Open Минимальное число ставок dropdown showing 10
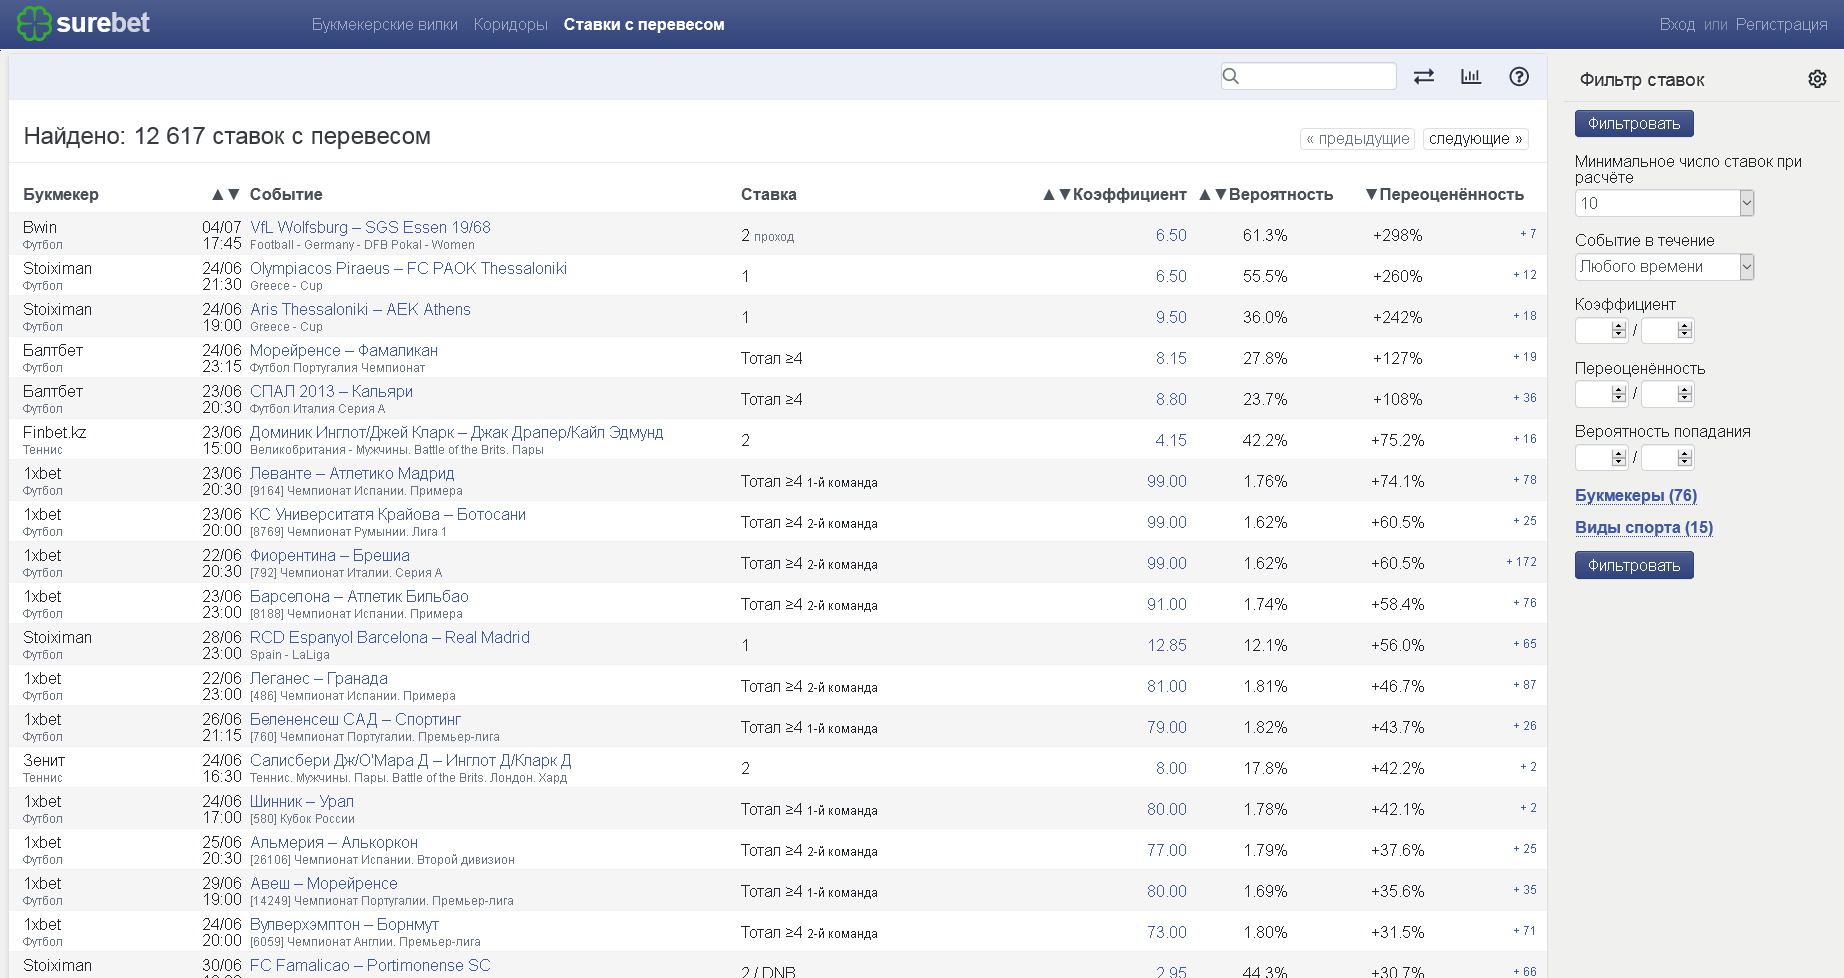 (x=1664, y=203)
